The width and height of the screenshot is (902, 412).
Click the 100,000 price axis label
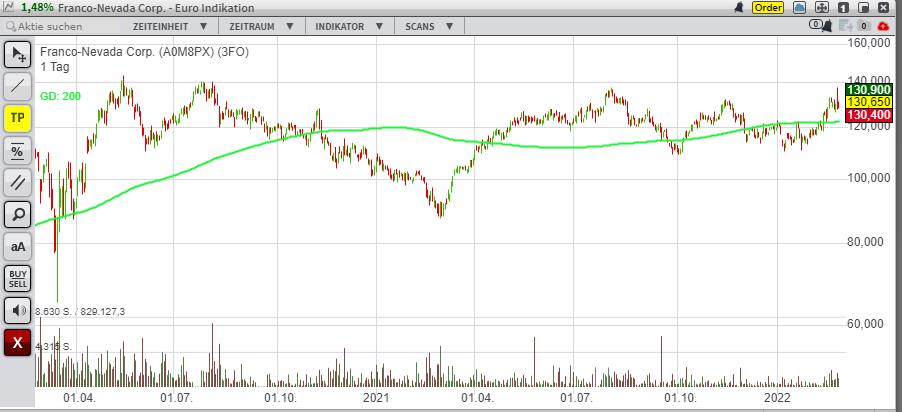(867, 178)
